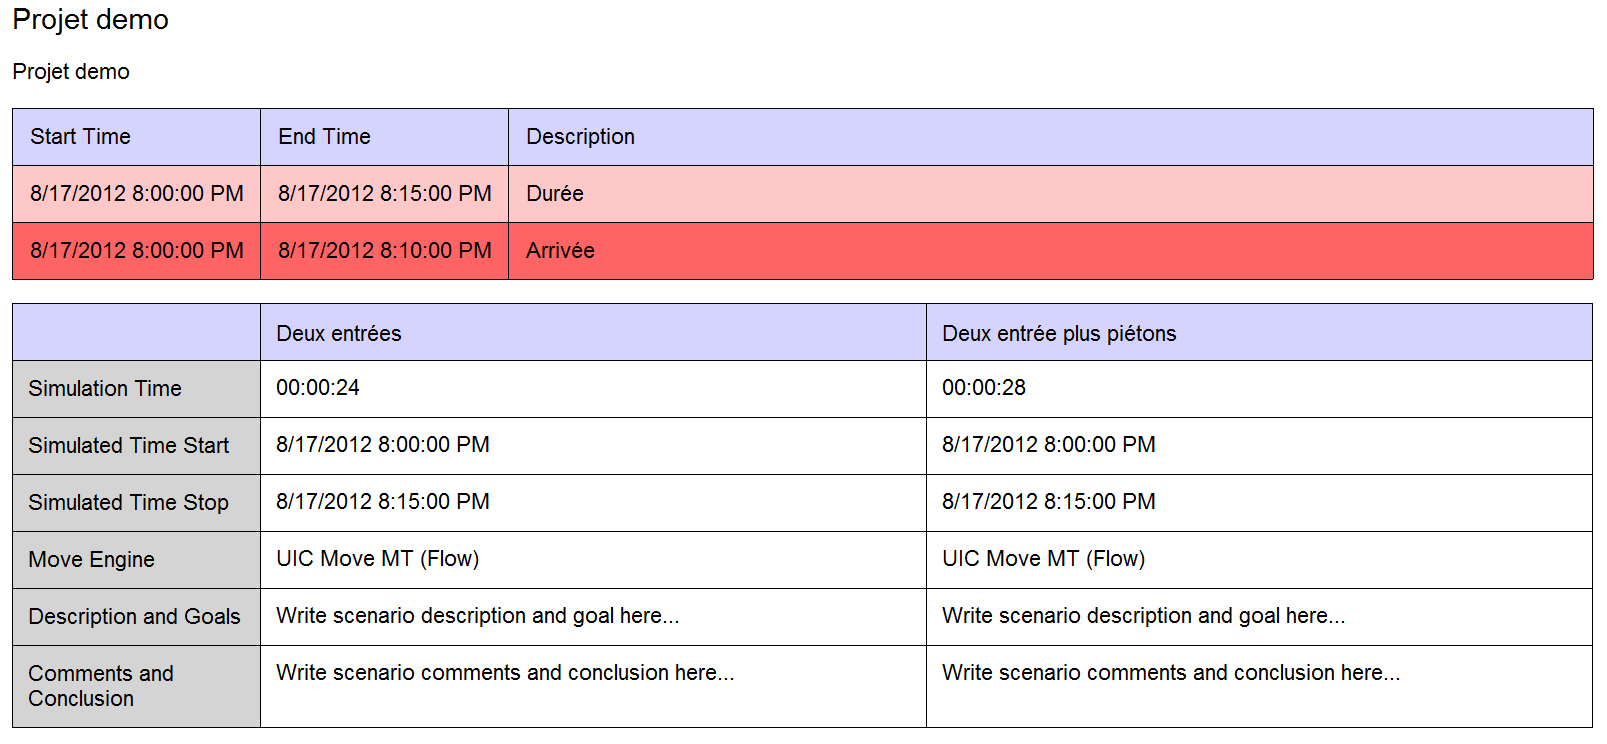Click the 8:10:00 PM end time for Arrivée
This screenshot has height=744, width=1607.
(384, 251)
